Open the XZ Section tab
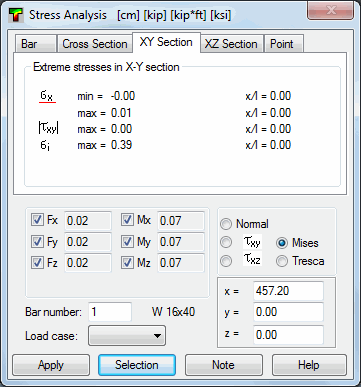The height and width of the screenshot is (387, 361). 231,44
